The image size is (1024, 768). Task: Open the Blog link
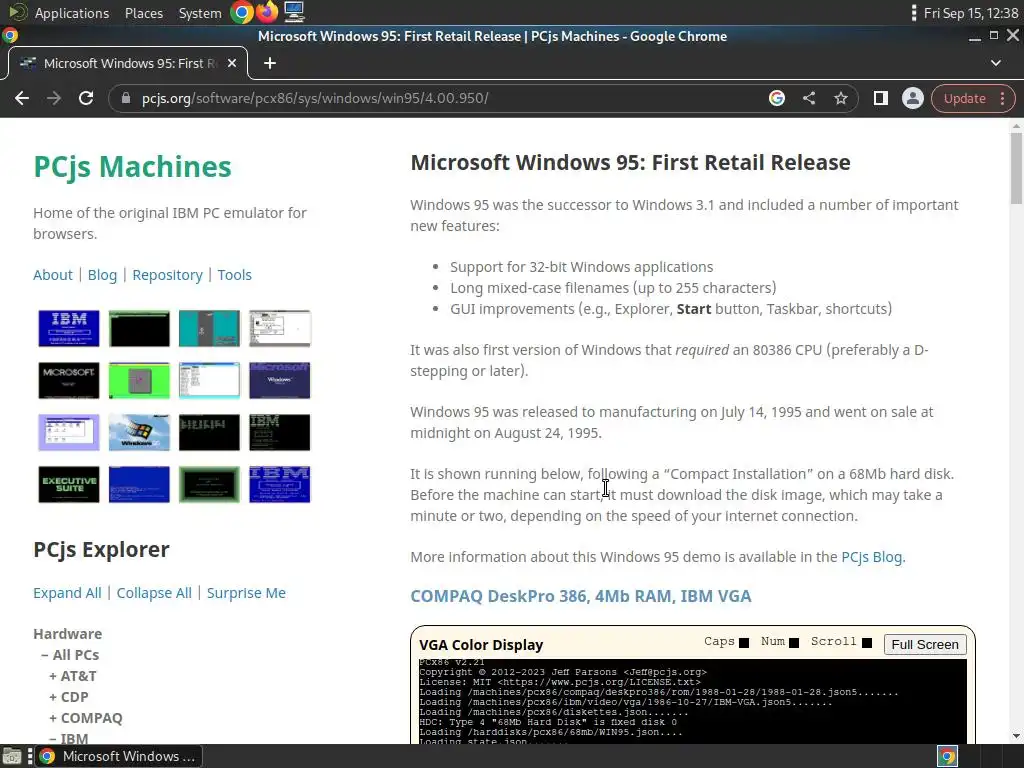pos(103,275)
